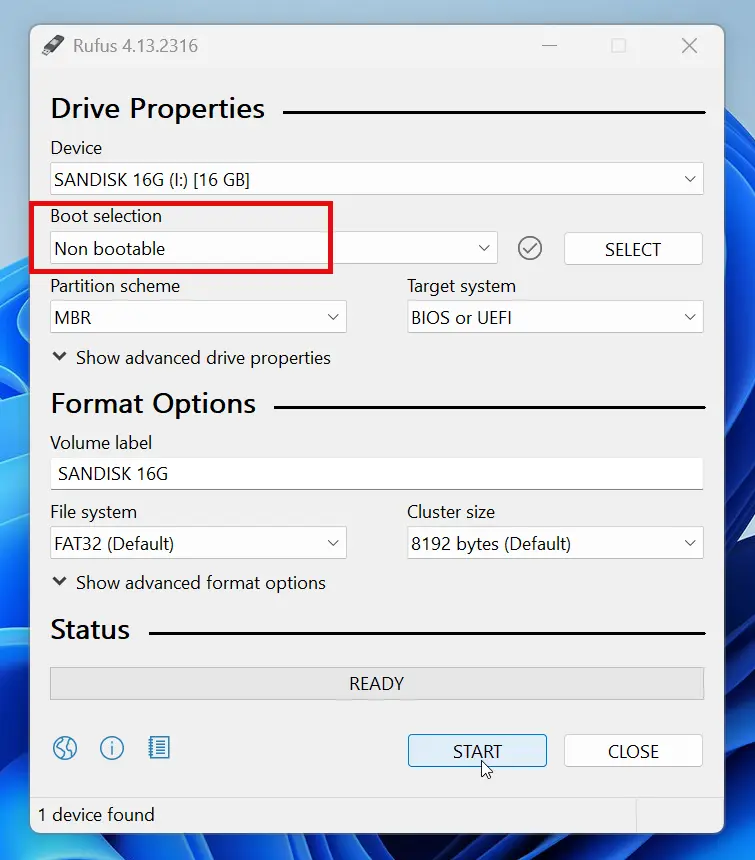This screenshot has width=755, height=860.
Task: Open the Partition scheme MBR dropdown
Action: 198,317
